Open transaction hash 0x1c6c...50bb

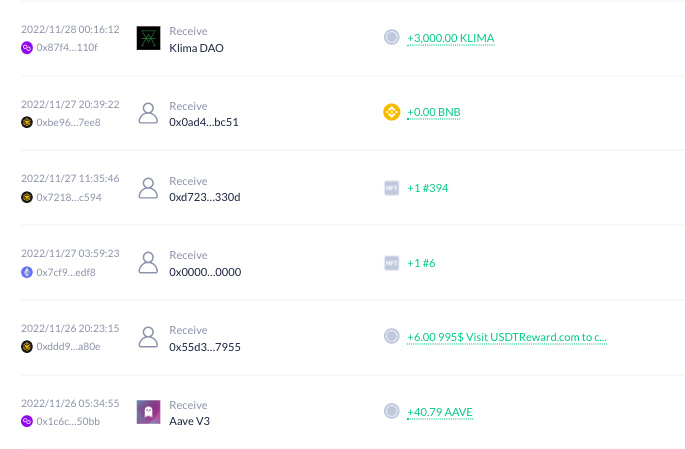(68, 421)
